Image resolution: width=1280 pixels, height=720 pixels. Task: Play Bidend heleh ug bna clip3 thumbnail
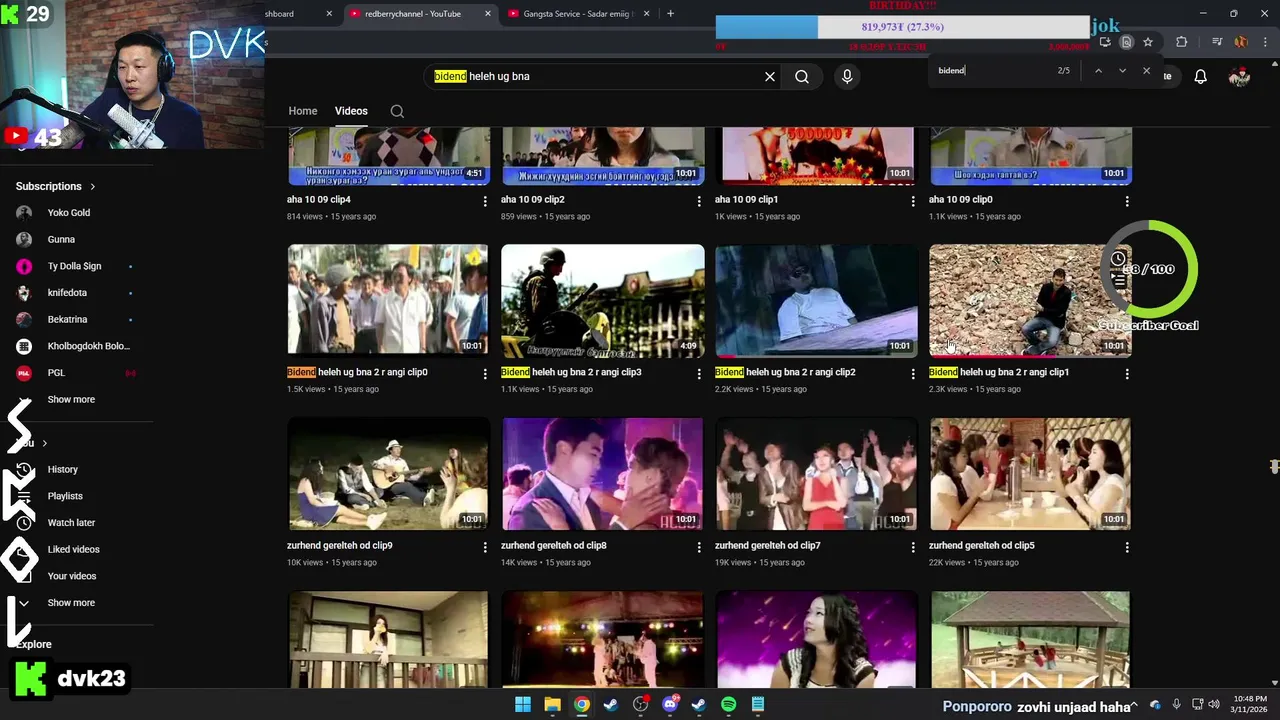(603, 300)
